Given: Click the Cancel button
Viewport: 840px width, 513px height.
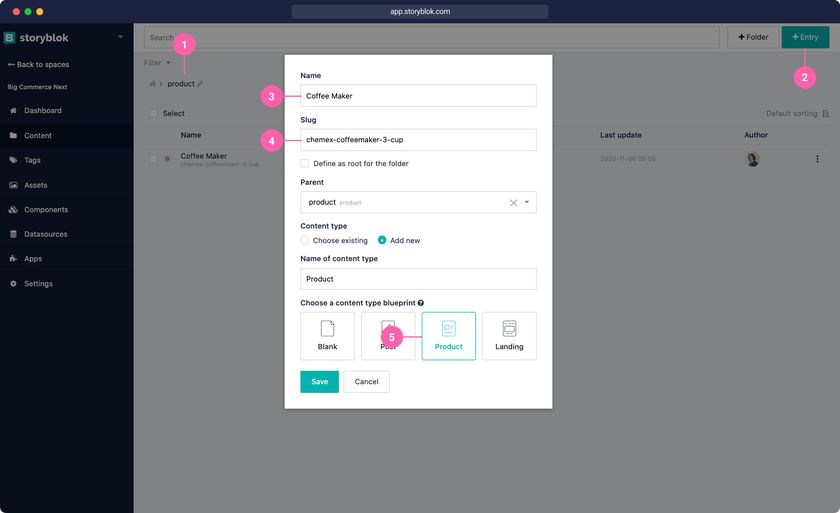Looking at the screenshot, I should (366, 382).
